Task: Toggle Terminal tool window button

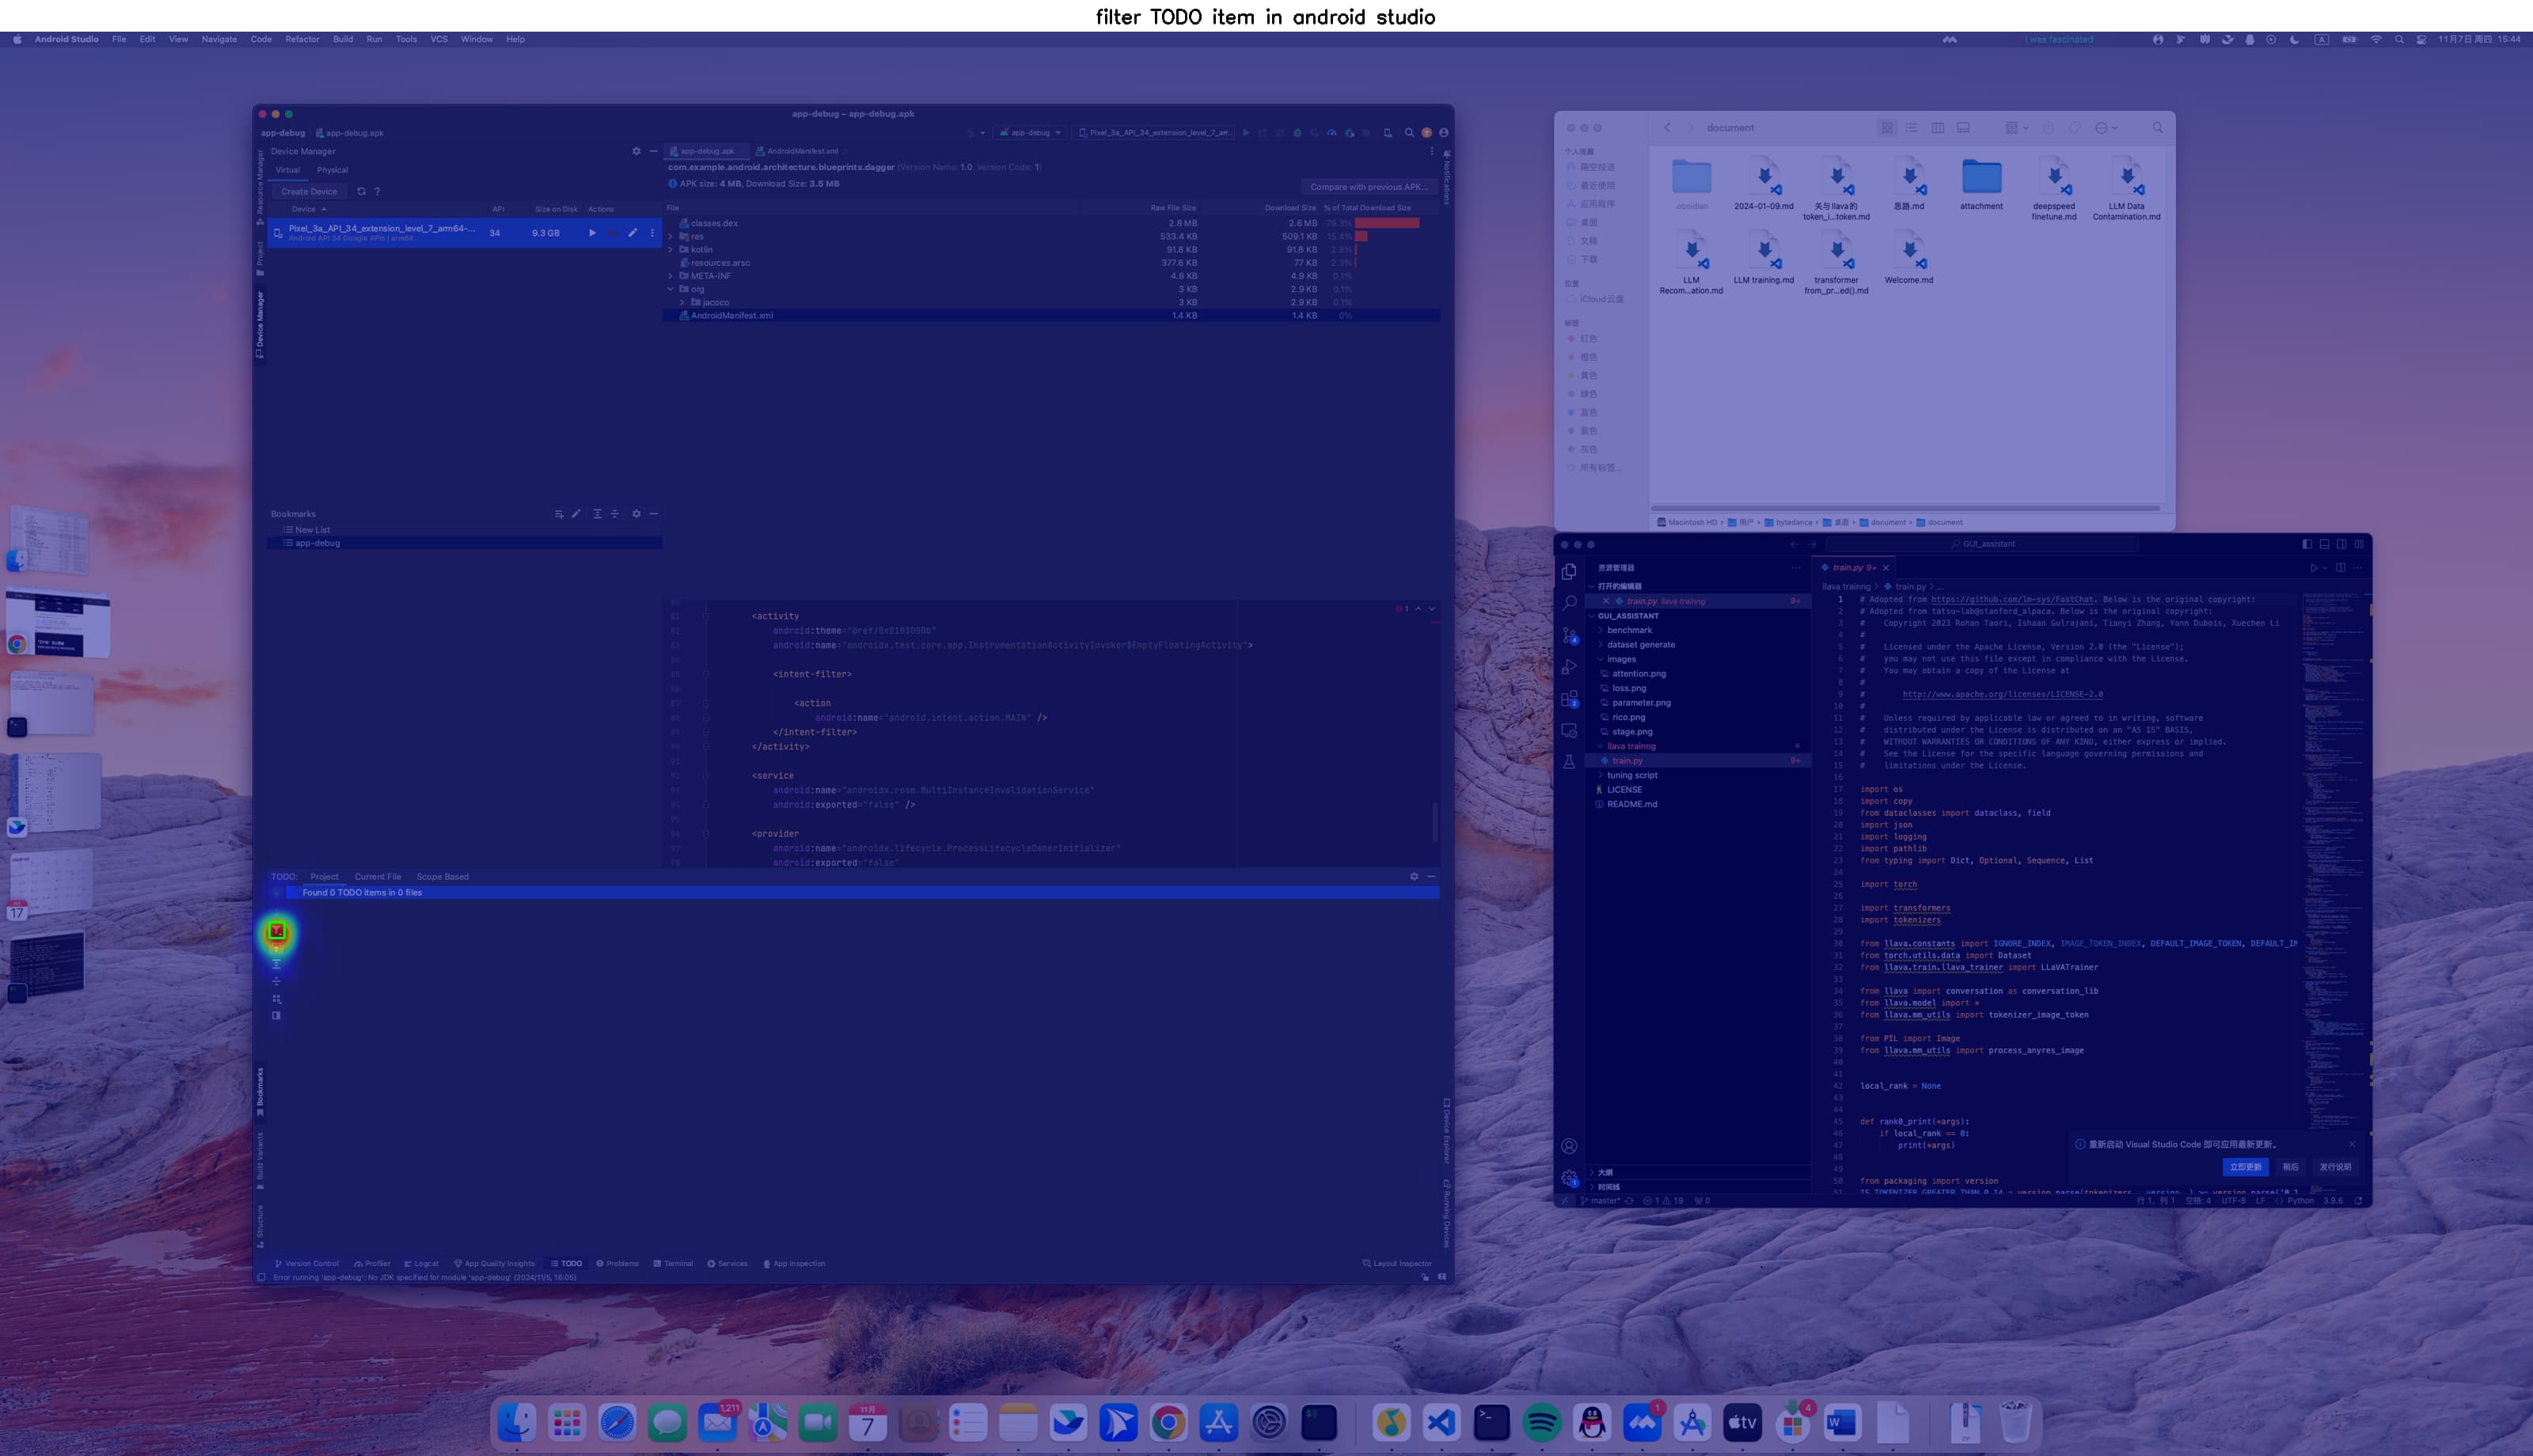Action: [673, 1263]
